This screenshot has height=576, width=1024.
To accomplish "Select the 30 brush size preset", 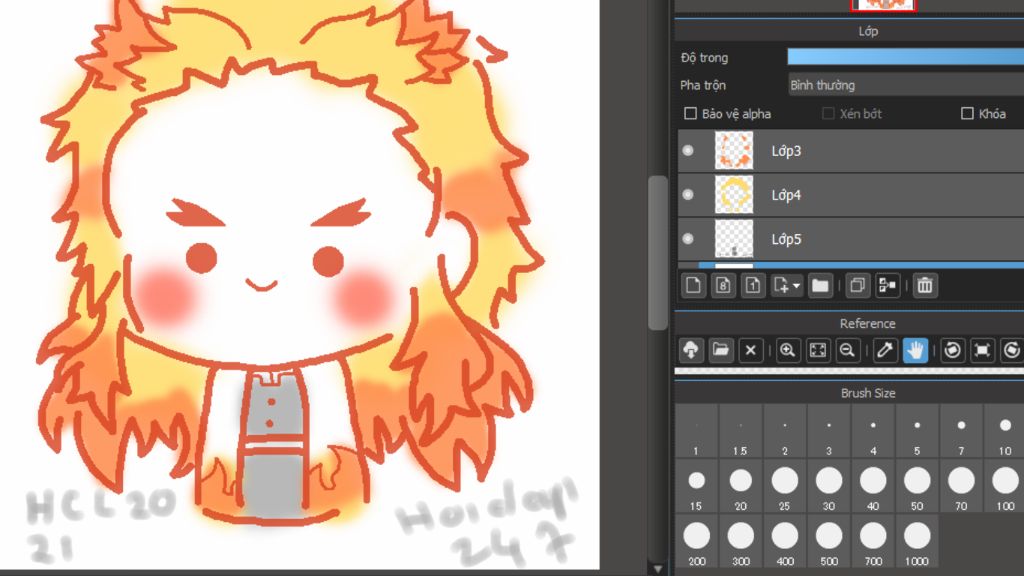I will coord(829,487).
